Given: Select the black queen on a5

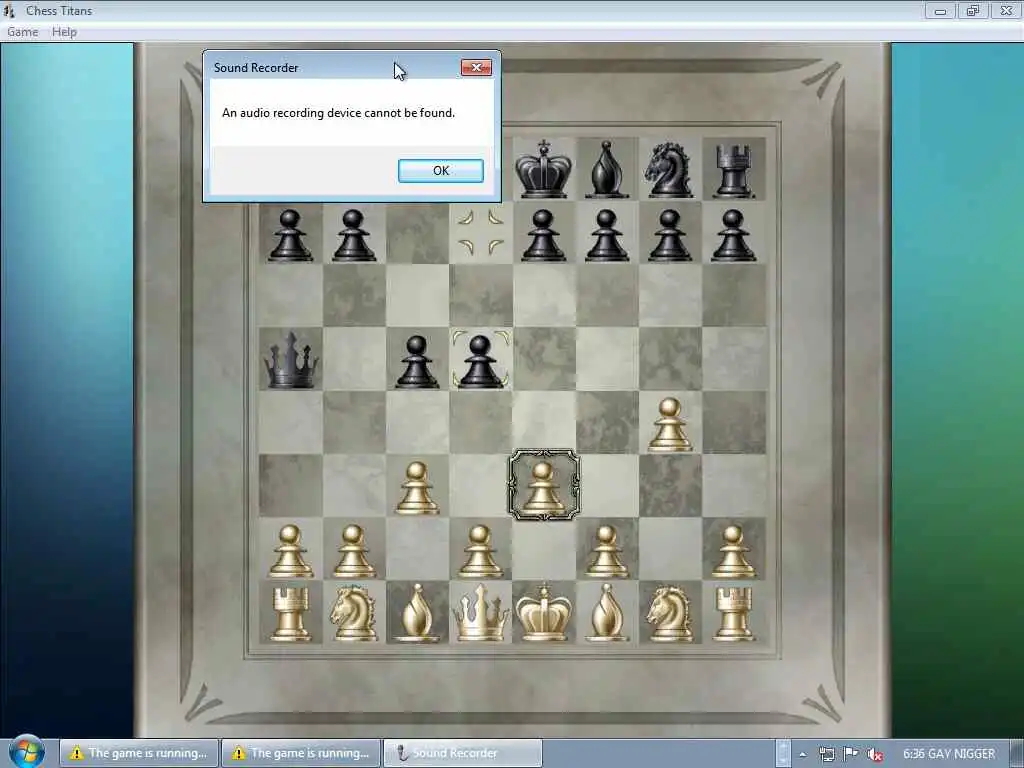Looking at the screenshot, I should coord(291,360).
